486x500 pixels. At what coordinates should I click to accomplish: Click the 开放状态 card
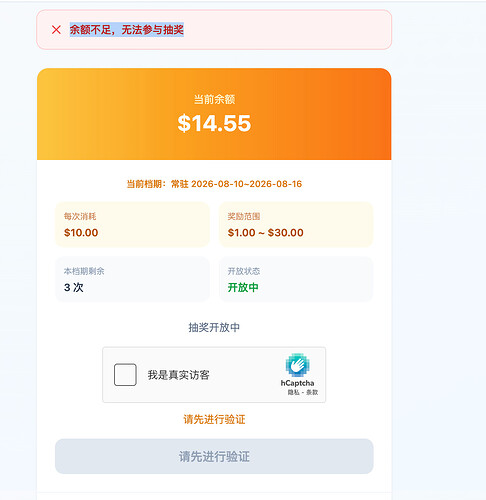pyautogui.click(x=296, y=279)
